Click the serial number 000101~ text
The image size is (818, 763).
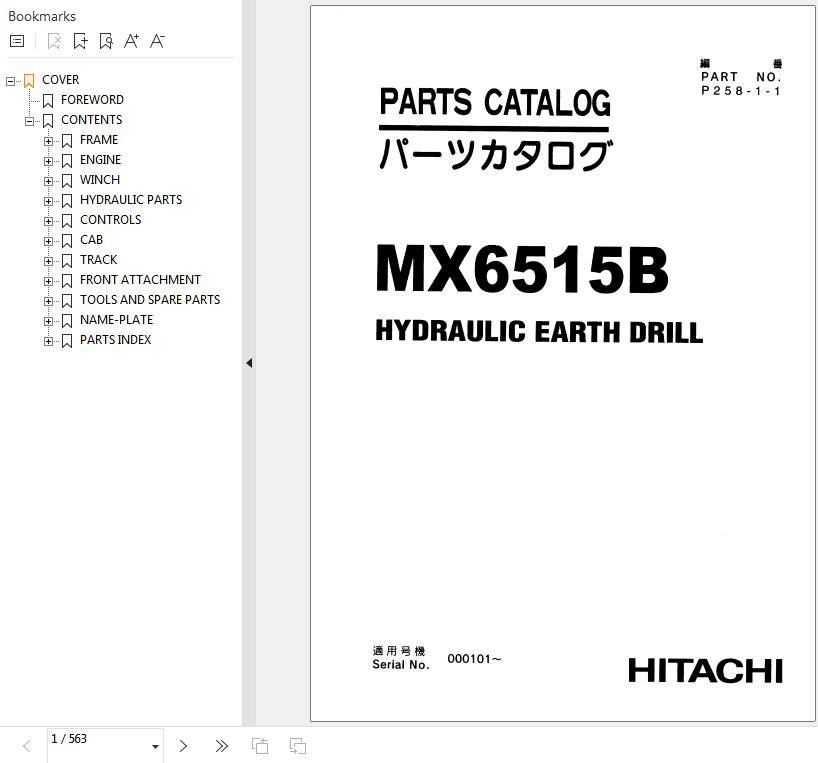point(474,659)
